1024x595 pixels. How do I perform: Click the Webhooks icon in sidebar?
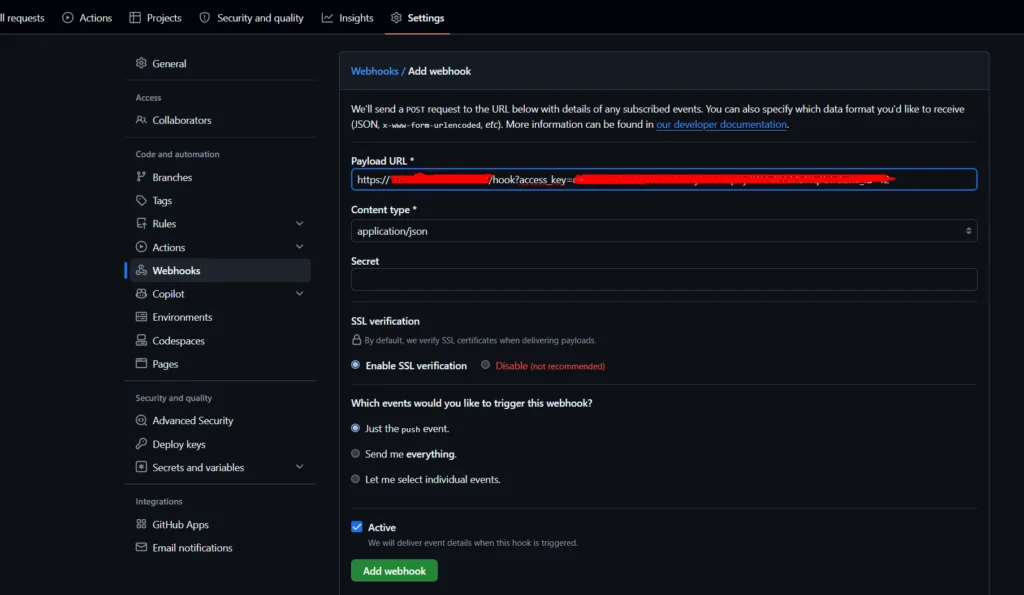click(141, 270)
